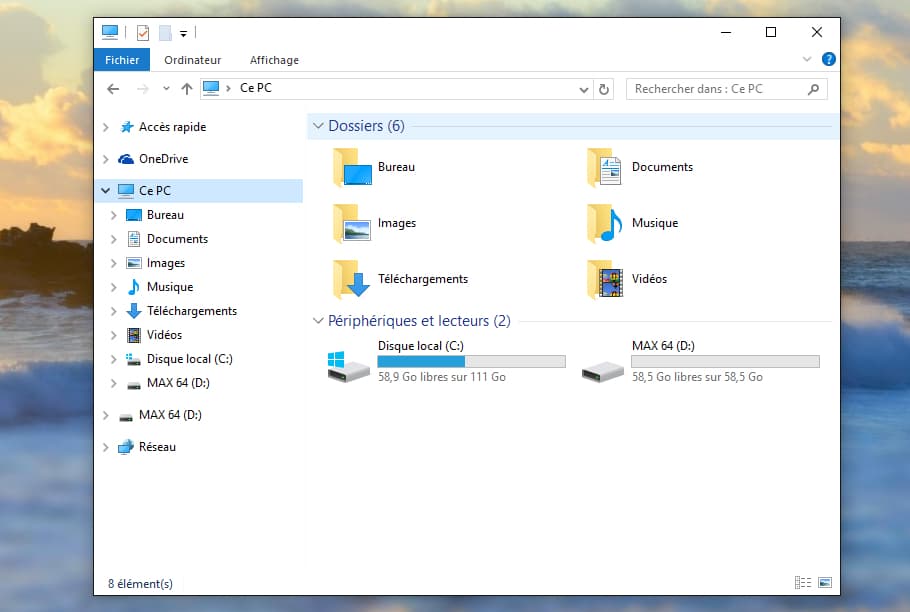The image size is (910, 612).
Task: Select Réseau in the navigation pane
Action: click(x=157, y=447)
